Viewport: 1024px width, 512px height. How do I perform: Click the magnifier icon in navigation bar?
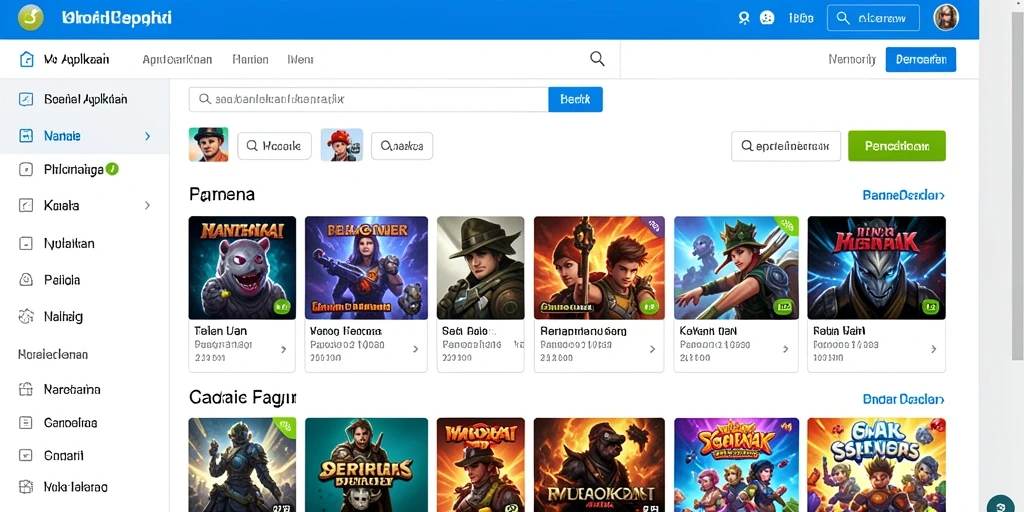tap(597, 59)
